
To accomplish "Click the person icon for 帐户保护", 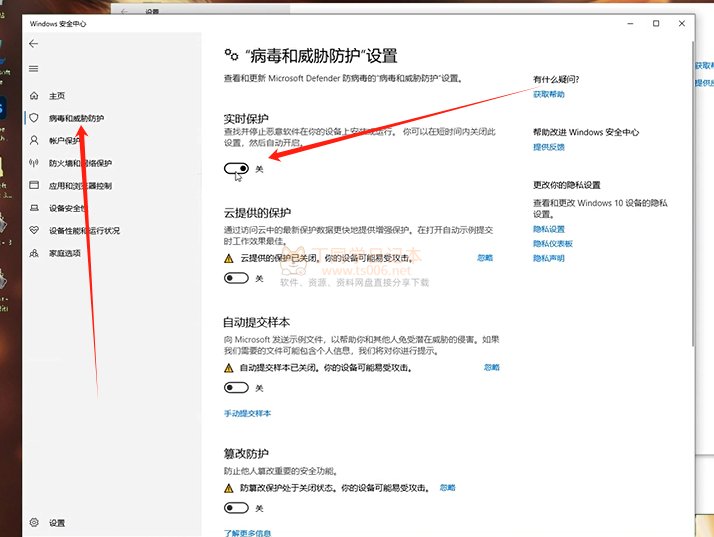I will (x=34, y=140).
